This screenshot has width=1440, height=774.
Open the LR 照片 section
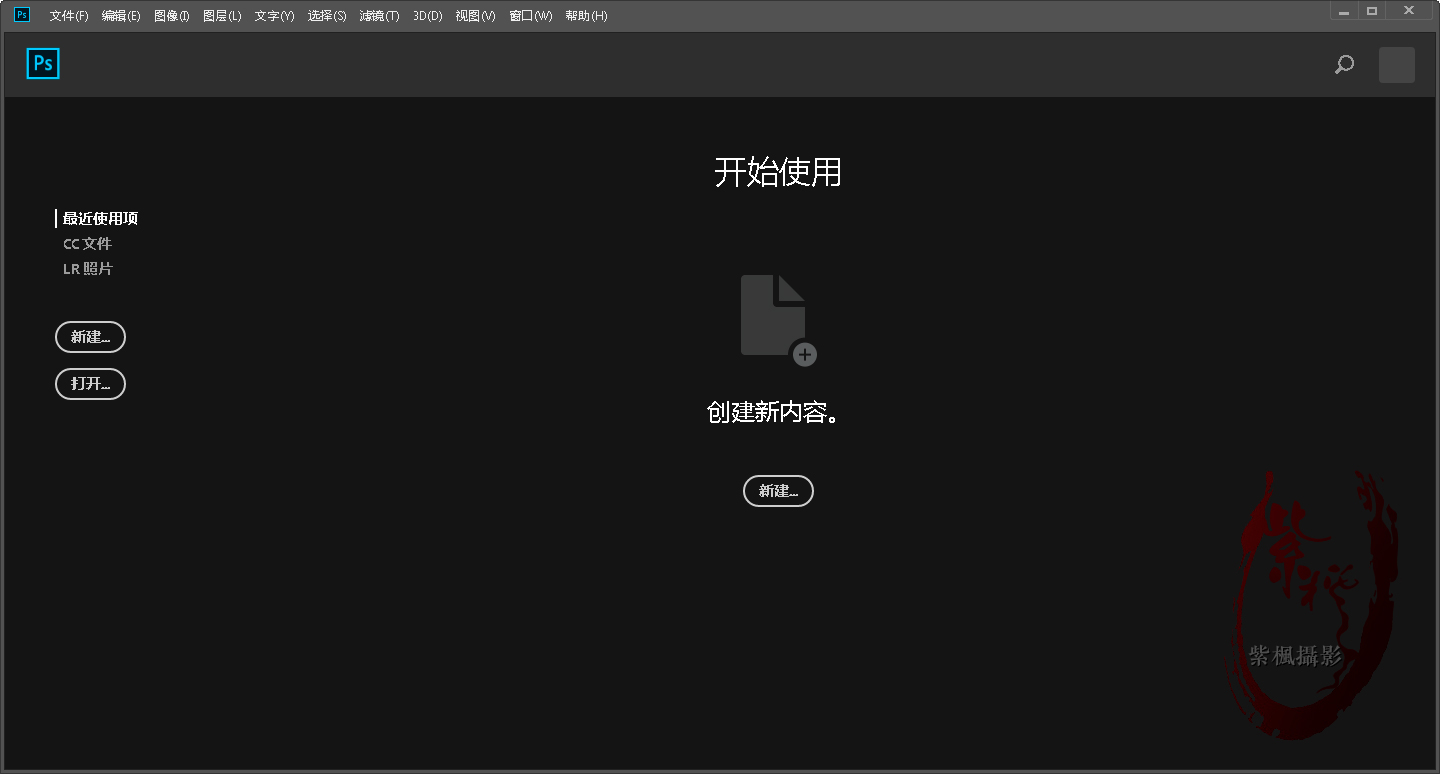click(88, 268)
